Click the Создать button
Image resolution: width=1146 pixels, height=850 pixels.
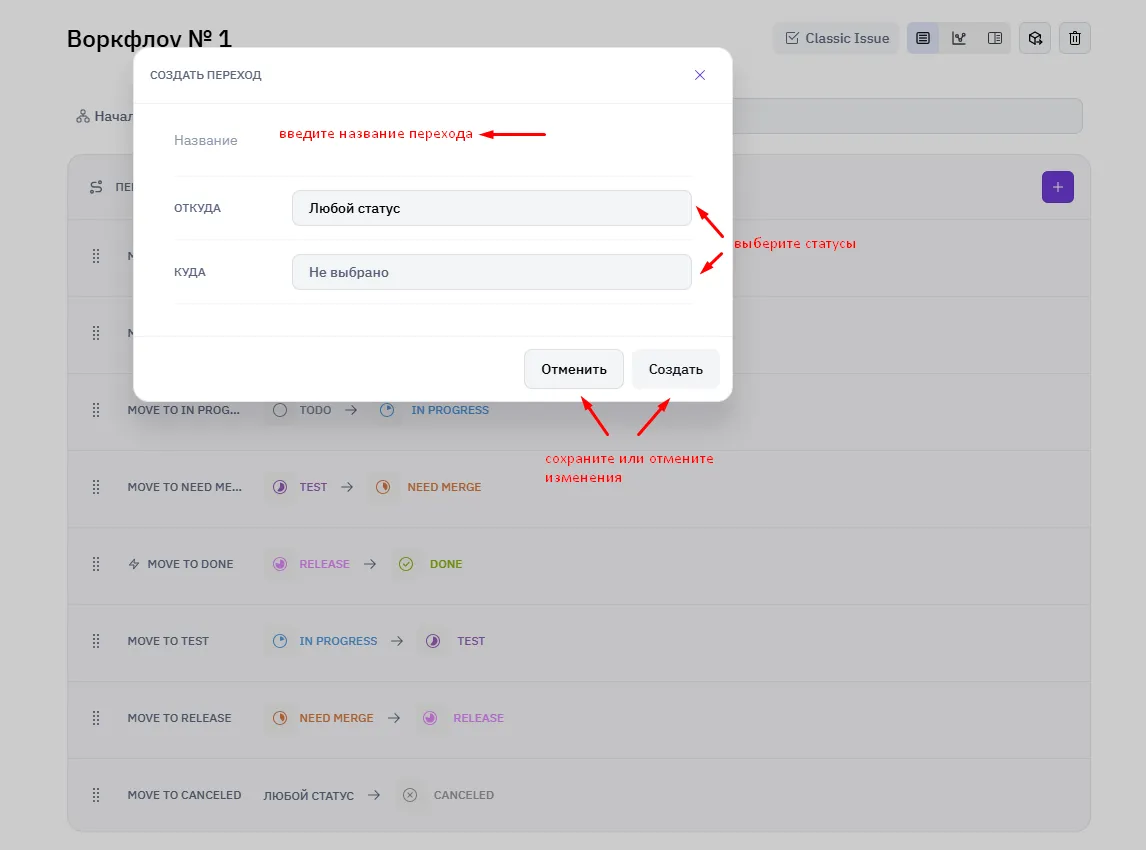pos(675,369)
